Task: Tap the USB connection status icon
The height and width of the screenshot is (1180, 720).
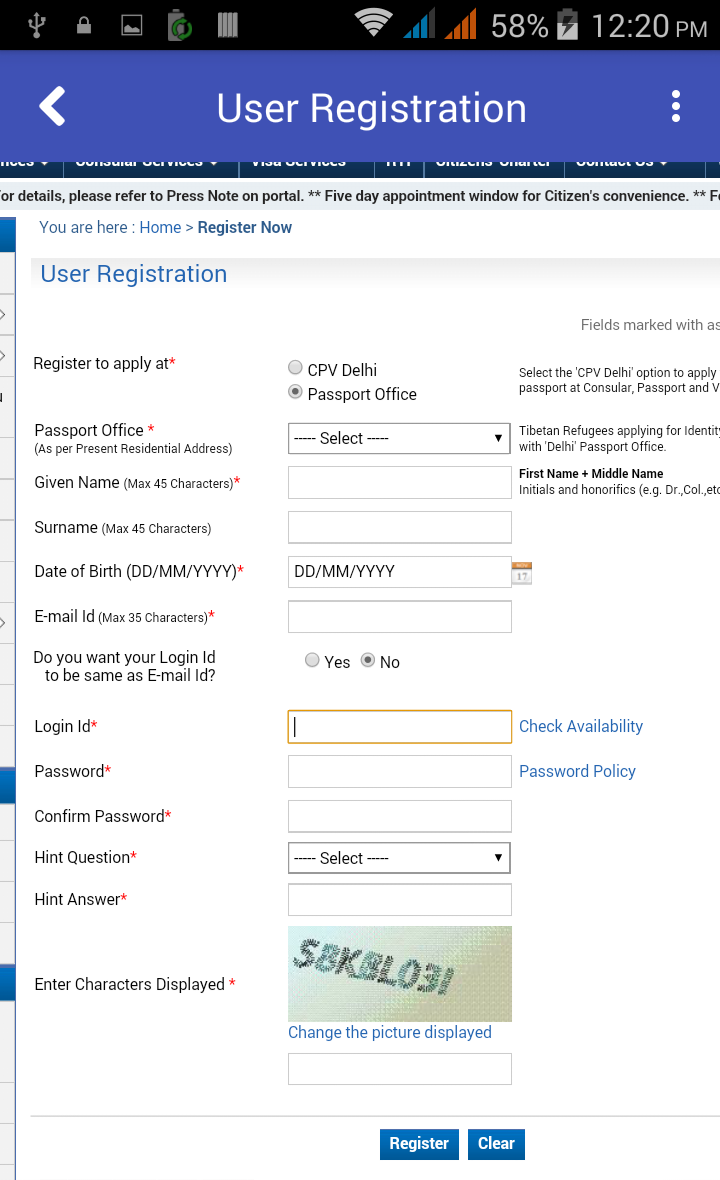Action: point(37,25)
